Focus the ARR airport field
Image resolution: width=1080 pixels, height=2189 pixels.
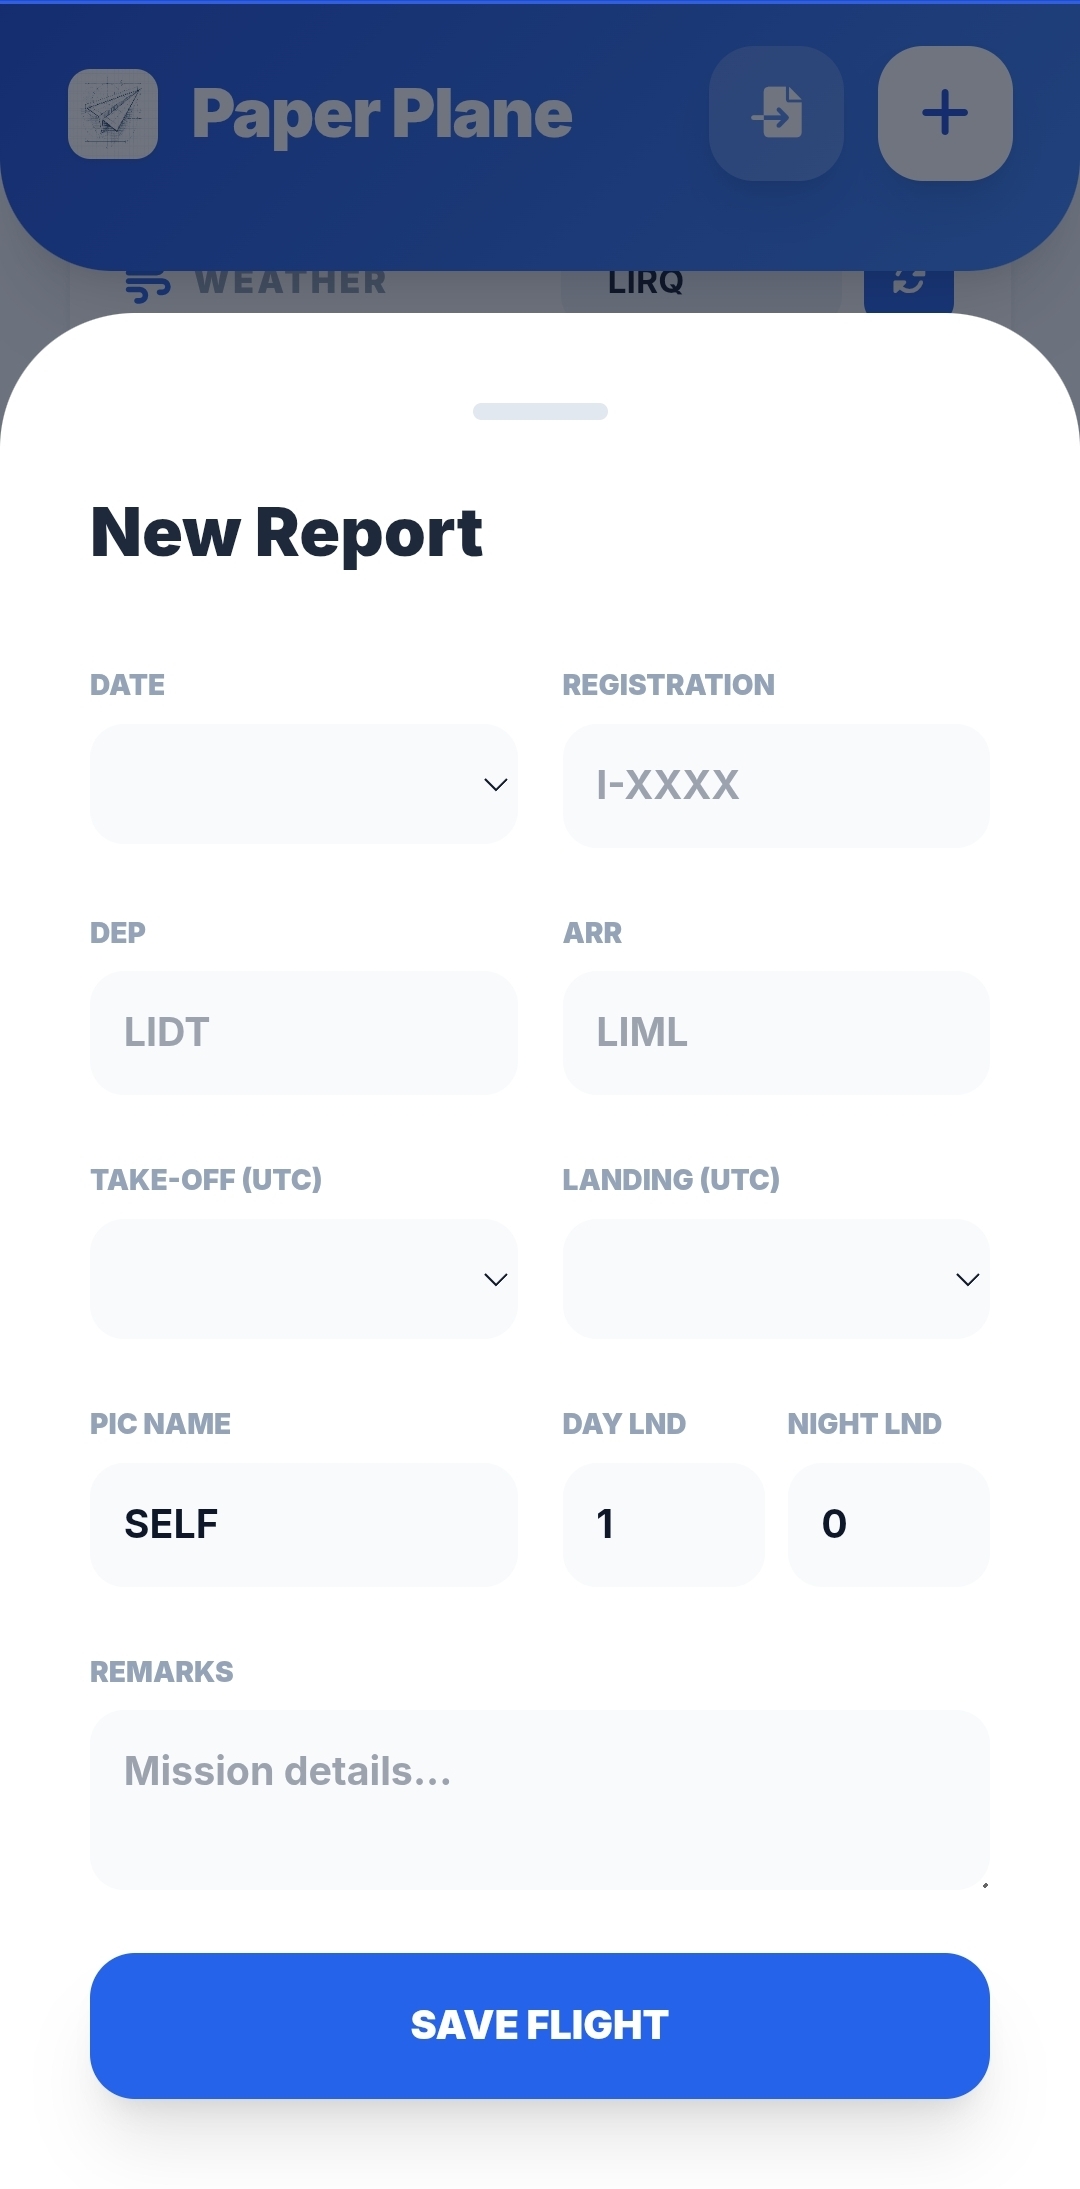776,1032
